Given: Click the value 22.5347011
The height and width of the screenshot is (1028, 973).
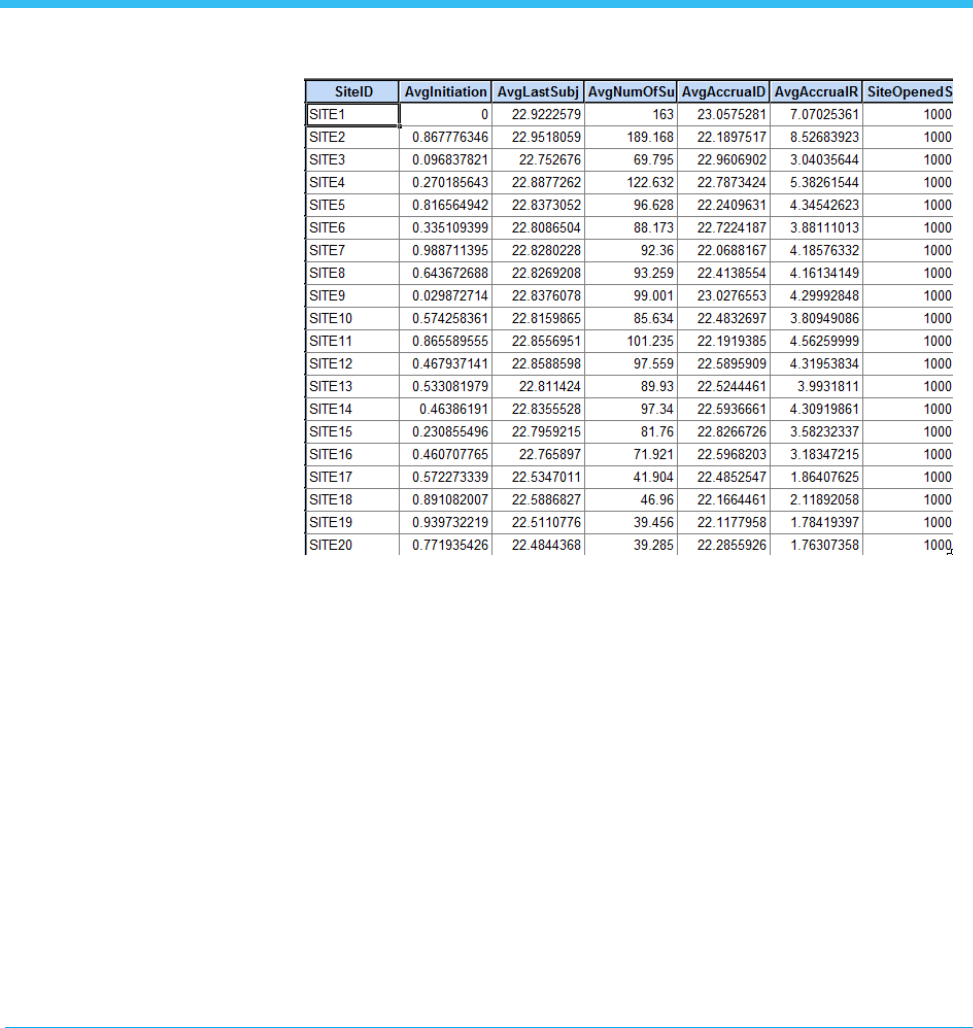Looking at the screenshot, I should 546,477.
